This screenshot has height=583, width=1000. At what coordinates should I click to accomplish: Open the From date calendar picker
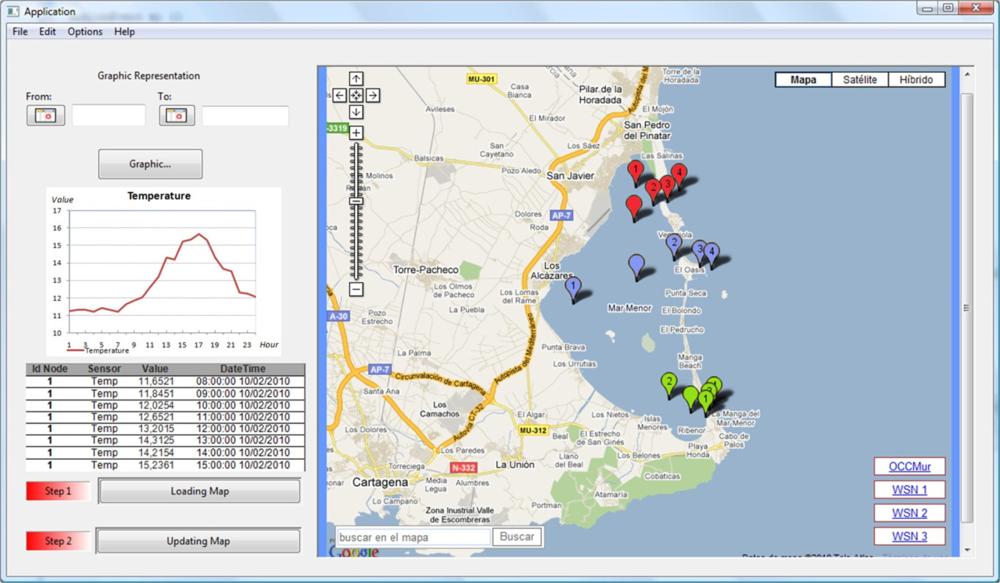pos(45,115)
